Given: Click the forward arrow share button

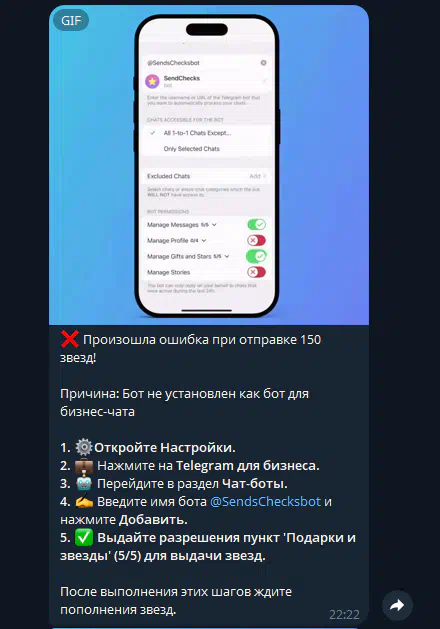Looking at the screenshot, I should [x=397, y=605].
